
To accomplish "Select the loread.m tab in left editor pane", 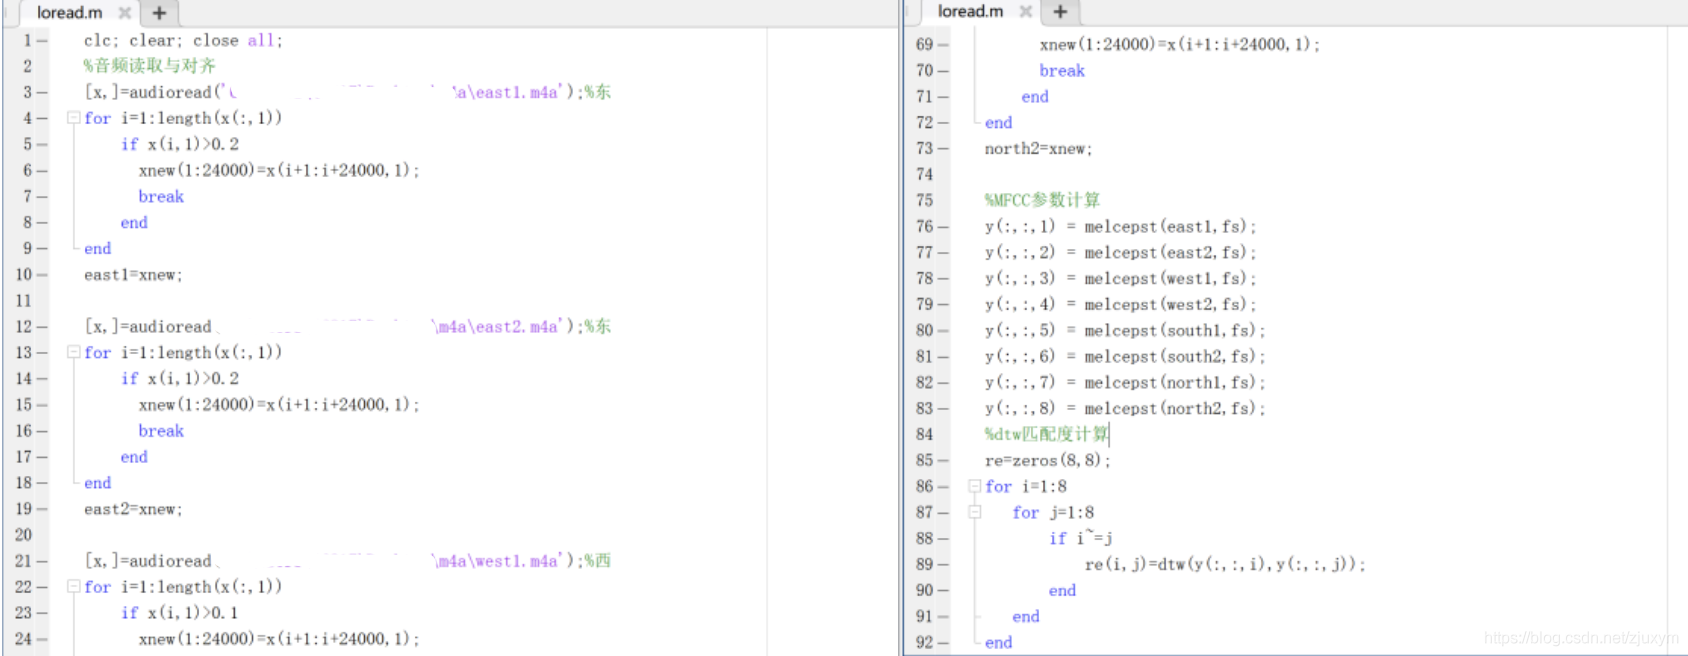I will coord(69,13).
